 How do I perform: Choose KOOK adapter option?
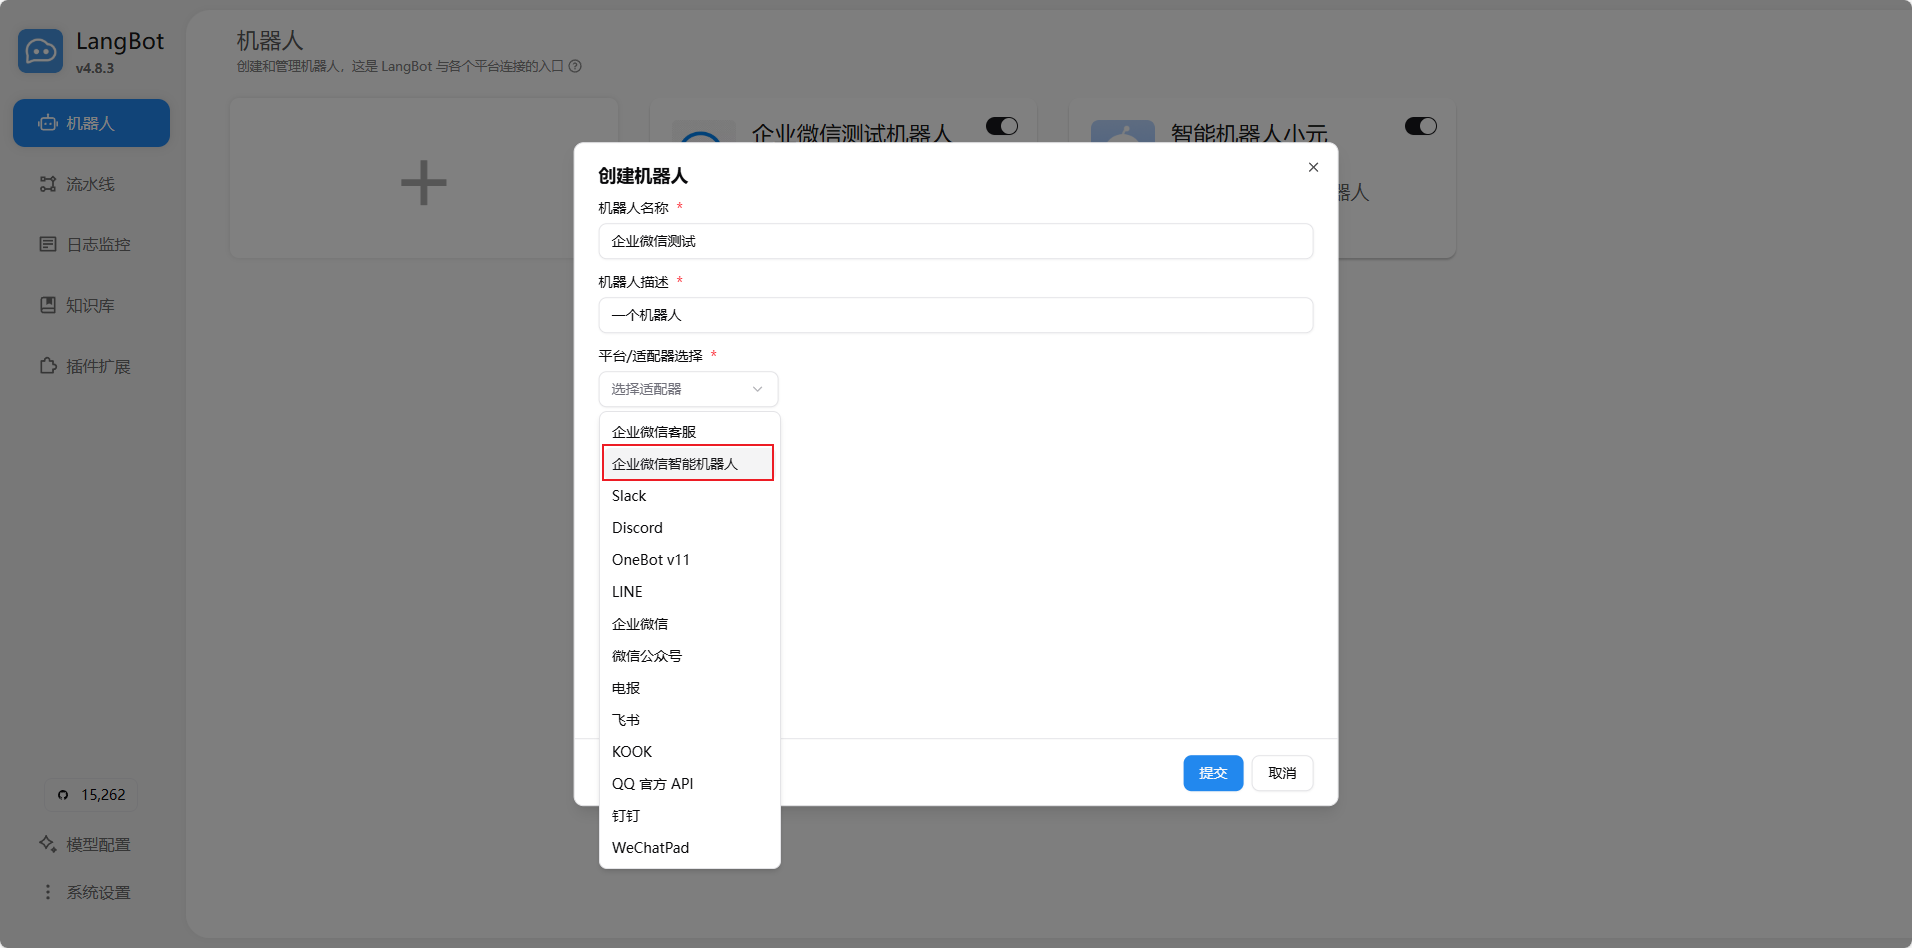pyautogui.click(x=689, y=752)
